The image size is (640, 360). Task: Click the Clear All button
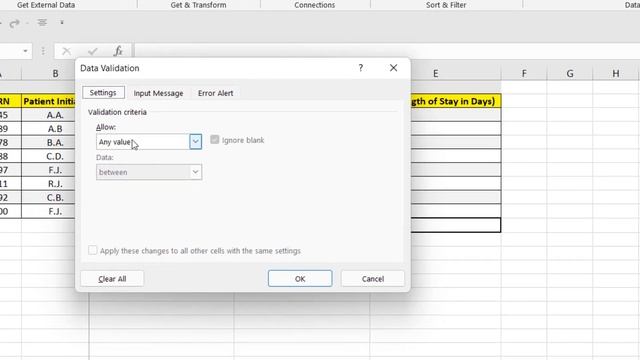tap(112, 279)
